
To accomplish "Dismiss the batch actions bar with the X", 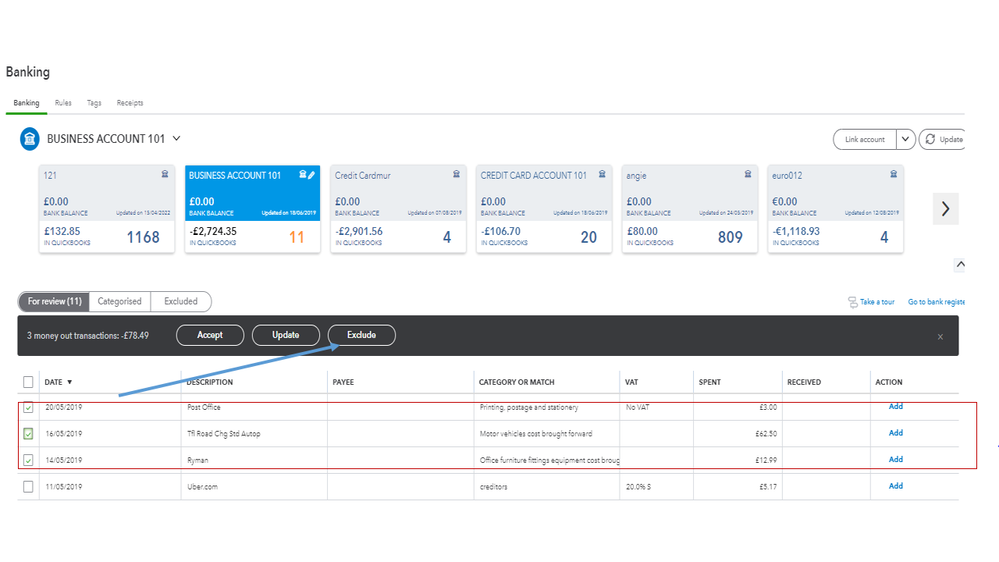I will click(940, 337).
